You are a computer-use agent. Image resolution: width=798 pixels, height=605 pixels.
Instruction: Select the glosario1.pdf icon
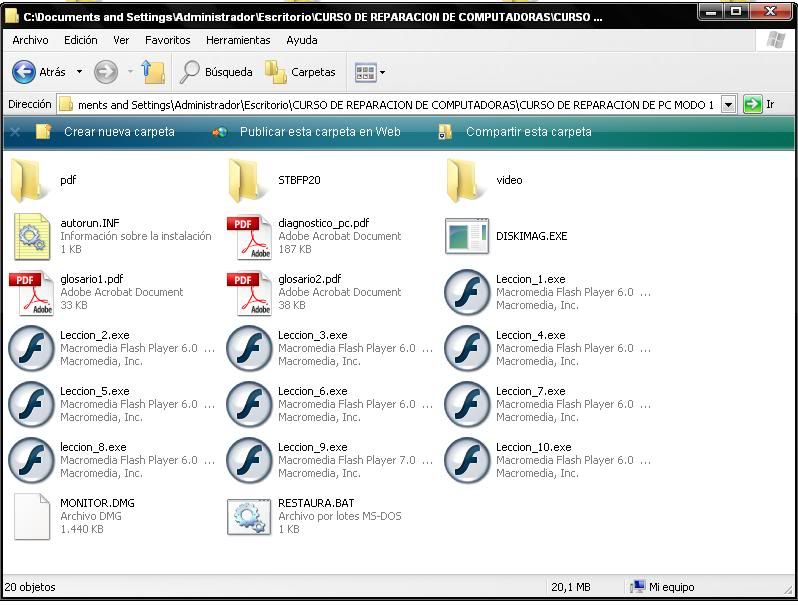click(32, 293)
